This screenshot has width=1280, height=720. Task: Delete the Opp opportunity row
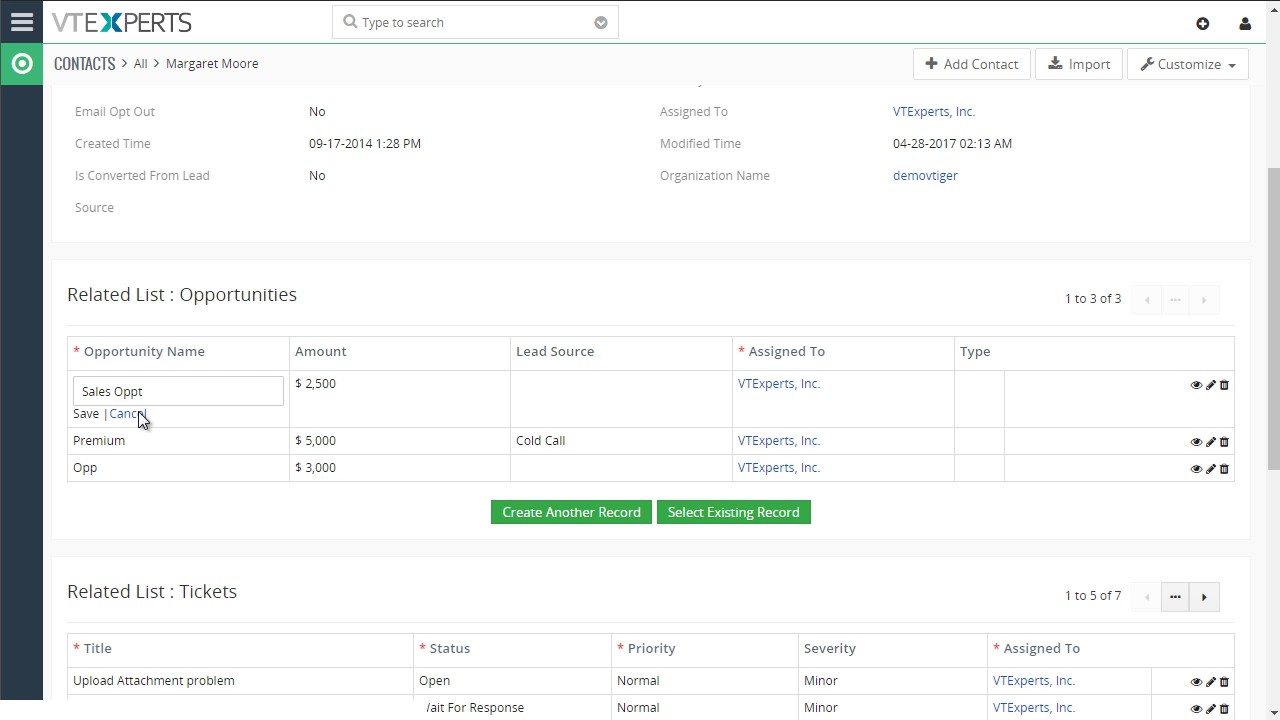(x=1224, y=469)
